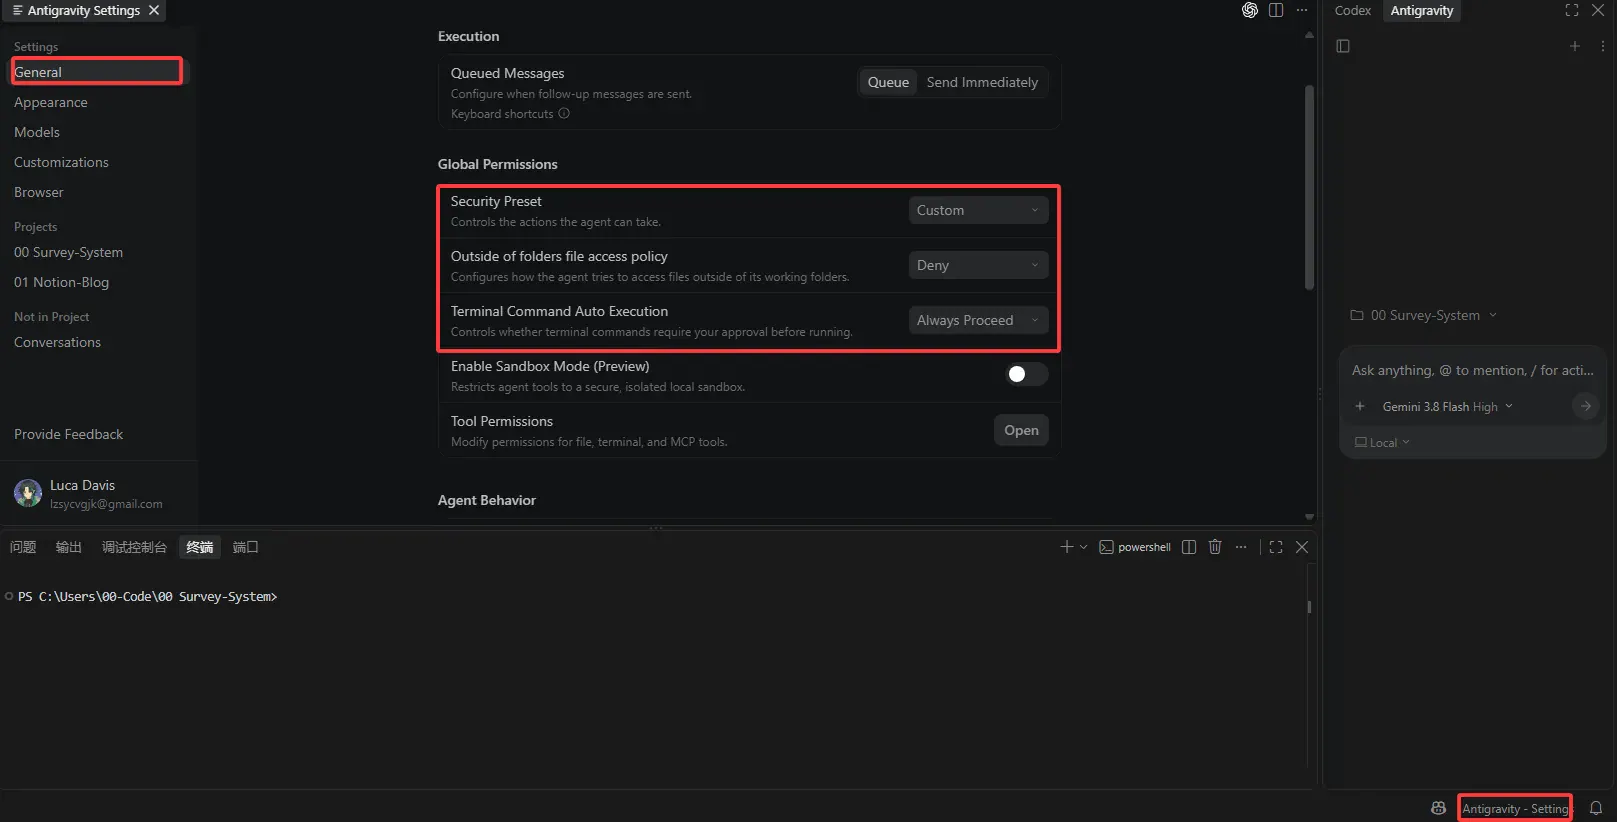Open terminal panel more actions menu

1241,547
